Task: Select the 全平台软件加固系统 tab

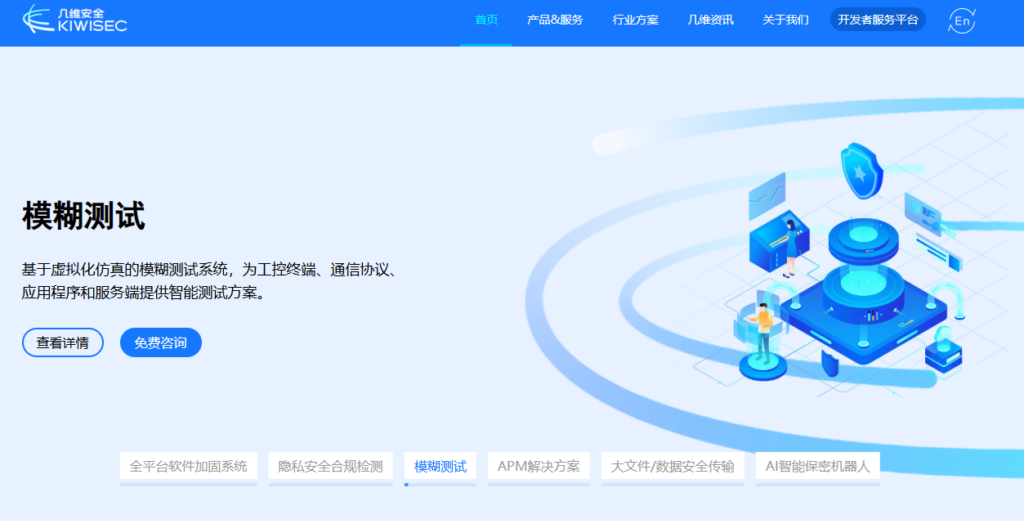Action: tap(188, 466)
